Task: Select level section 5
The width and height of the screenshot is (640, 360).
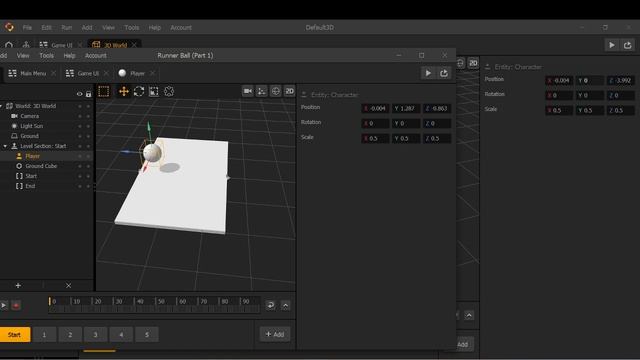Action: (147, 335)
